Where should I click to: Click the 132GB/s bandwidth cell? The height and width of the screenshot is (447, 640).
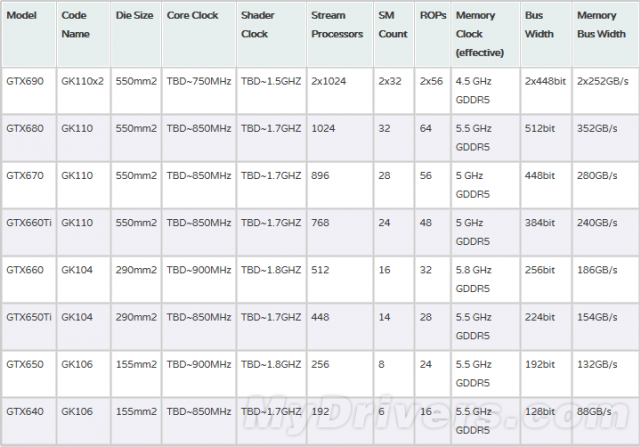coord(606,374)
